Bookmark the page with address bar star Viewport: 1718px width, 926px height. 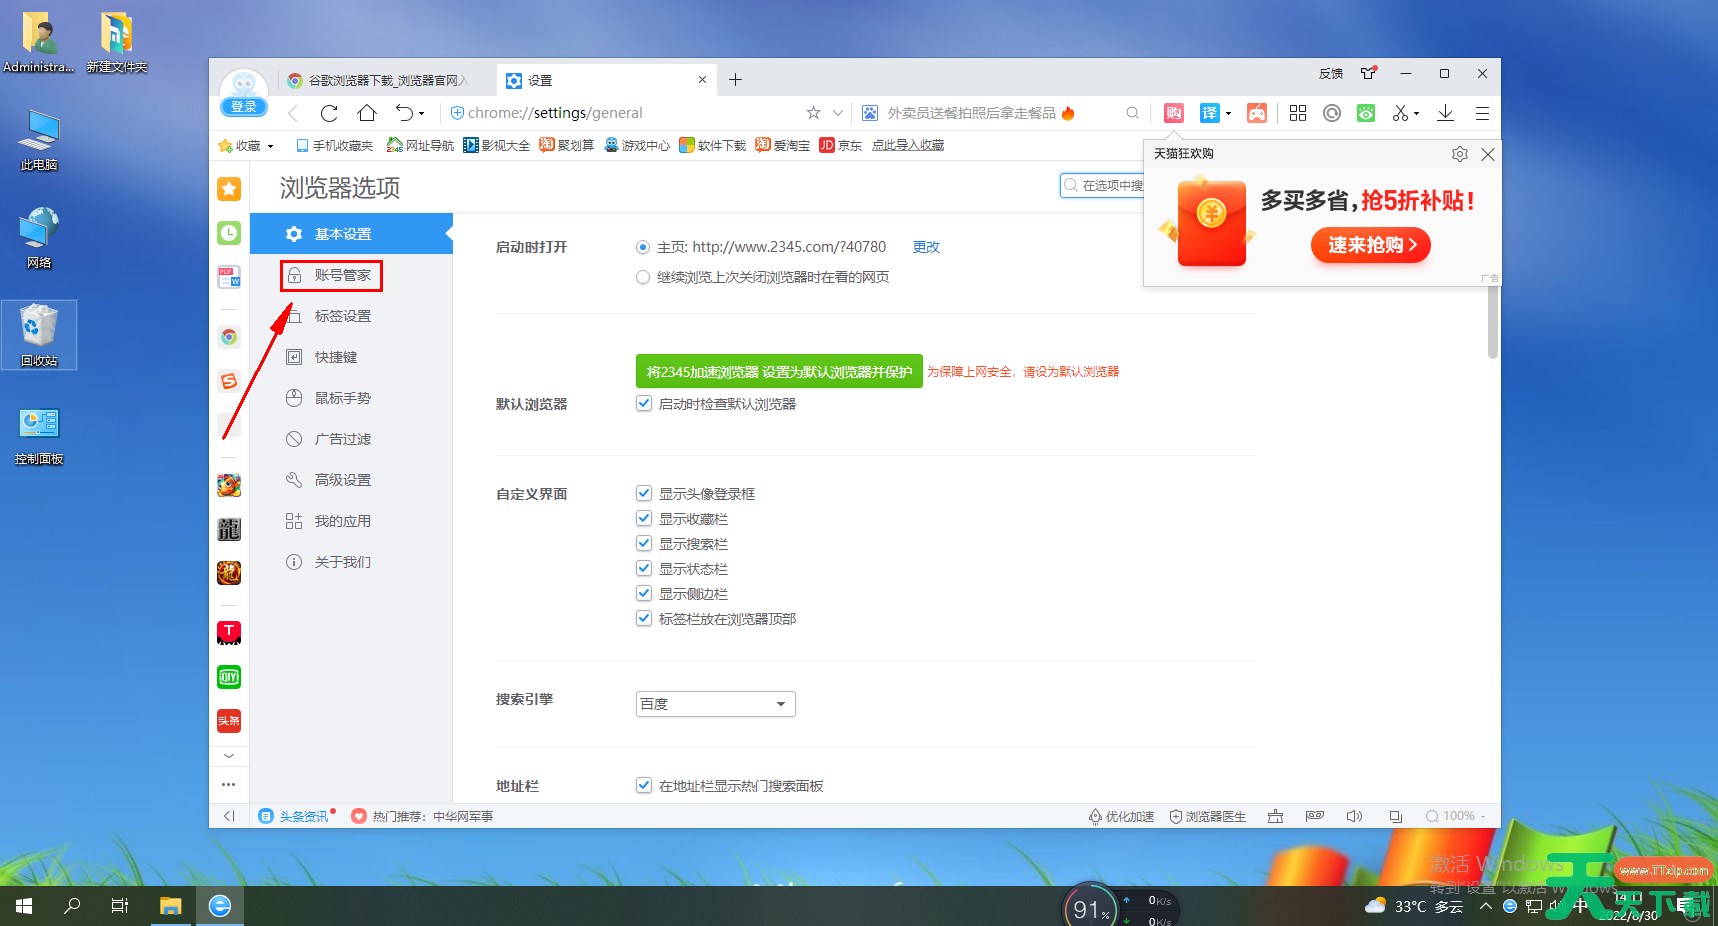(x=813, y=113)
